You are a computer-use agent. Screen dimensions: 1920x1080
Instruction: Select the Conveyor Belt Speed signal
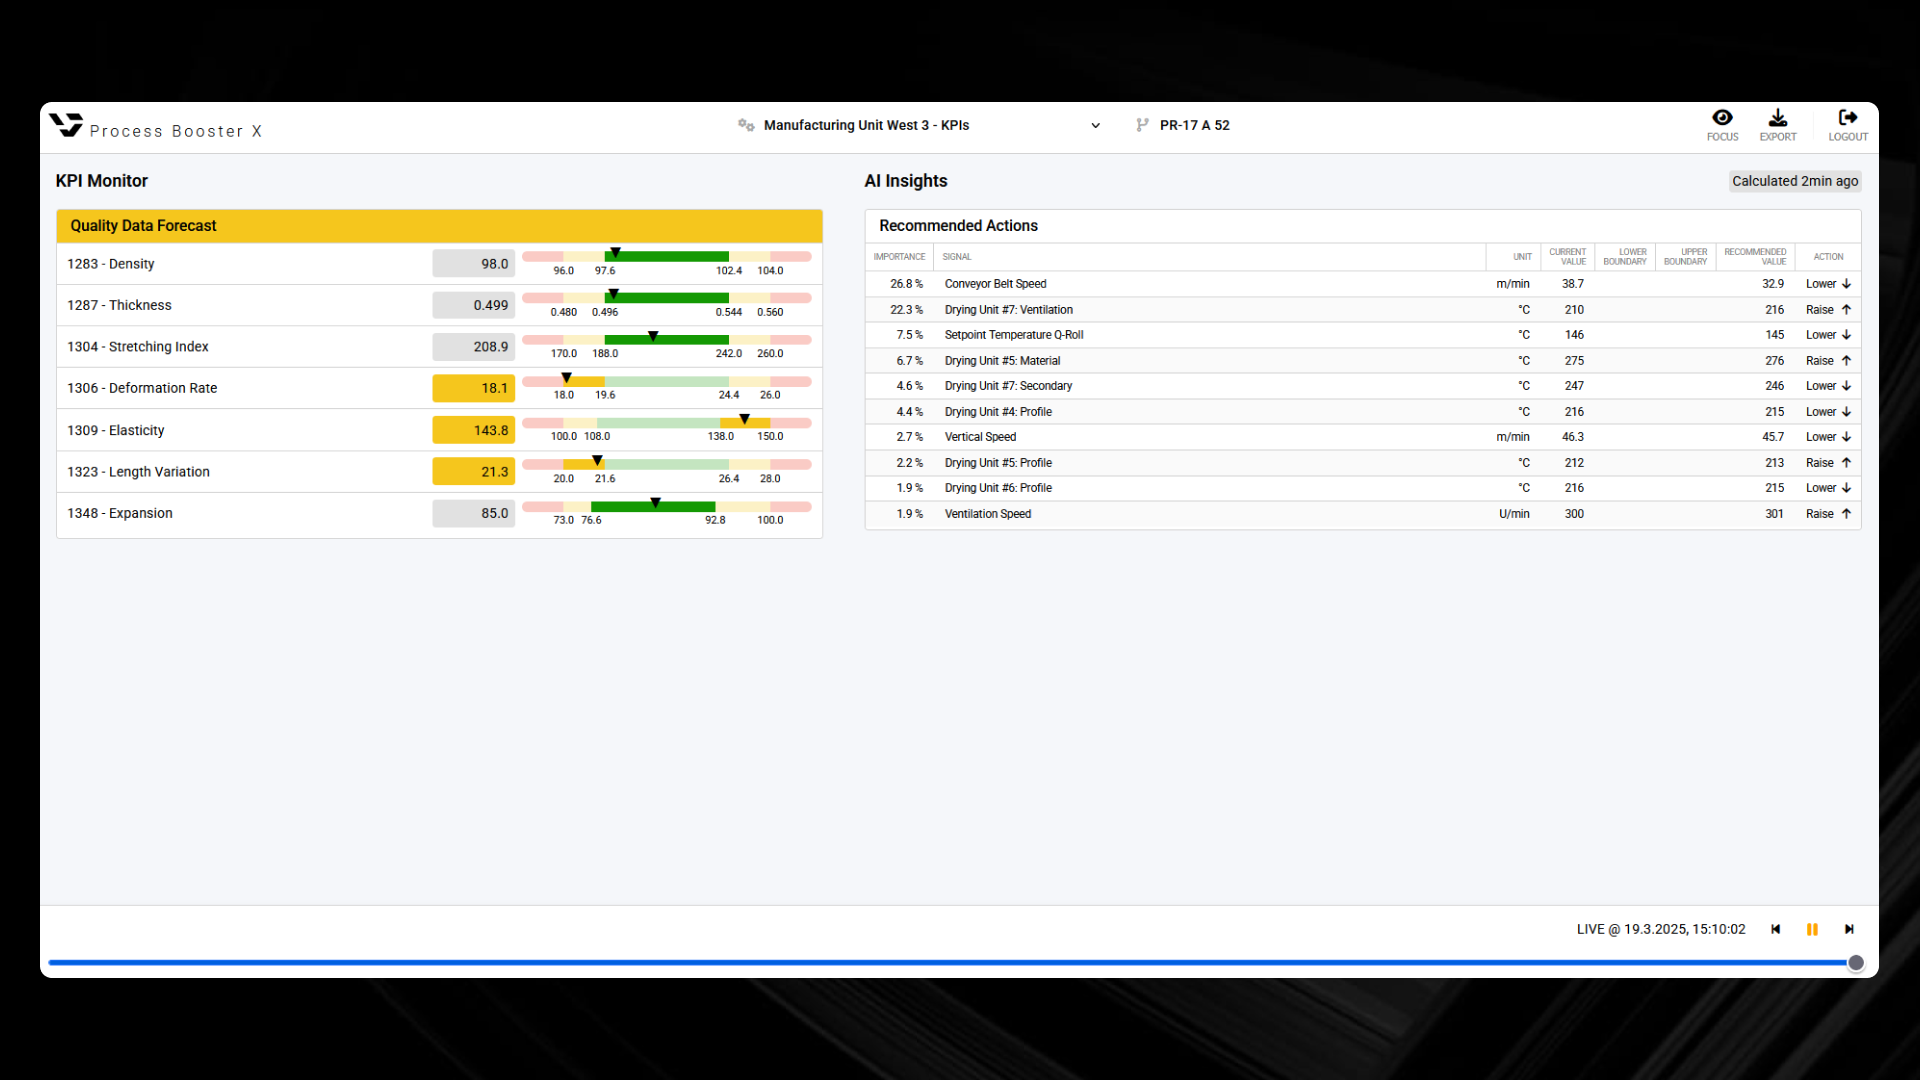(x=996, y=284)
